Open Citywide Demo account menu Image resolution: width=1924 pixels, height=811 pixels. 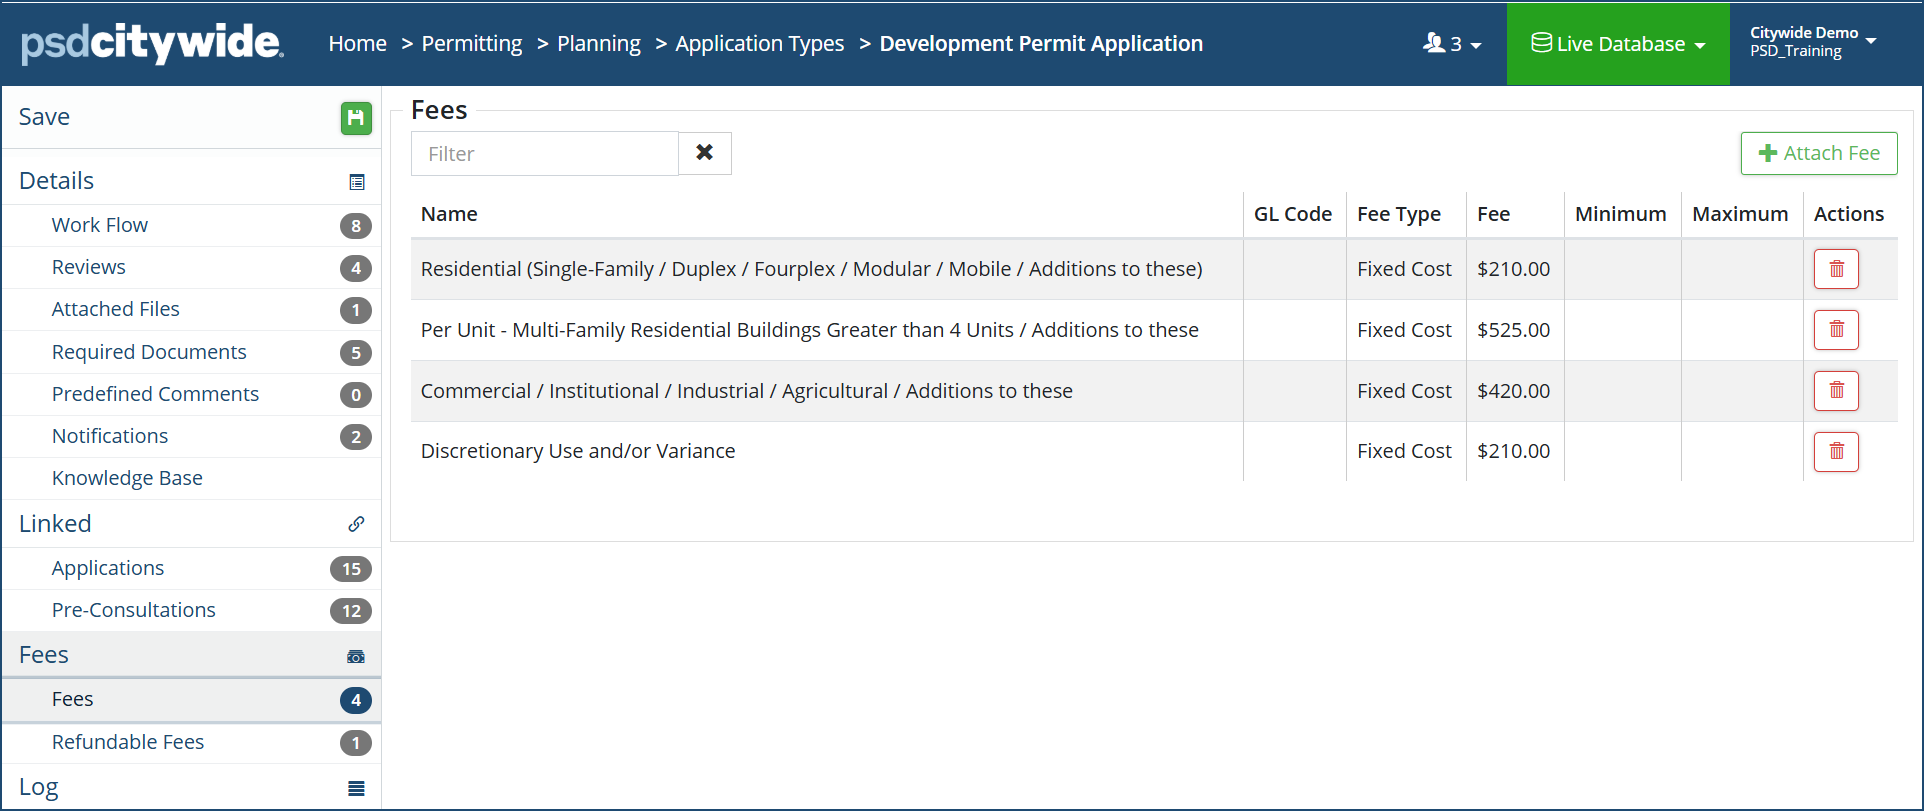tap(1812, 42)
